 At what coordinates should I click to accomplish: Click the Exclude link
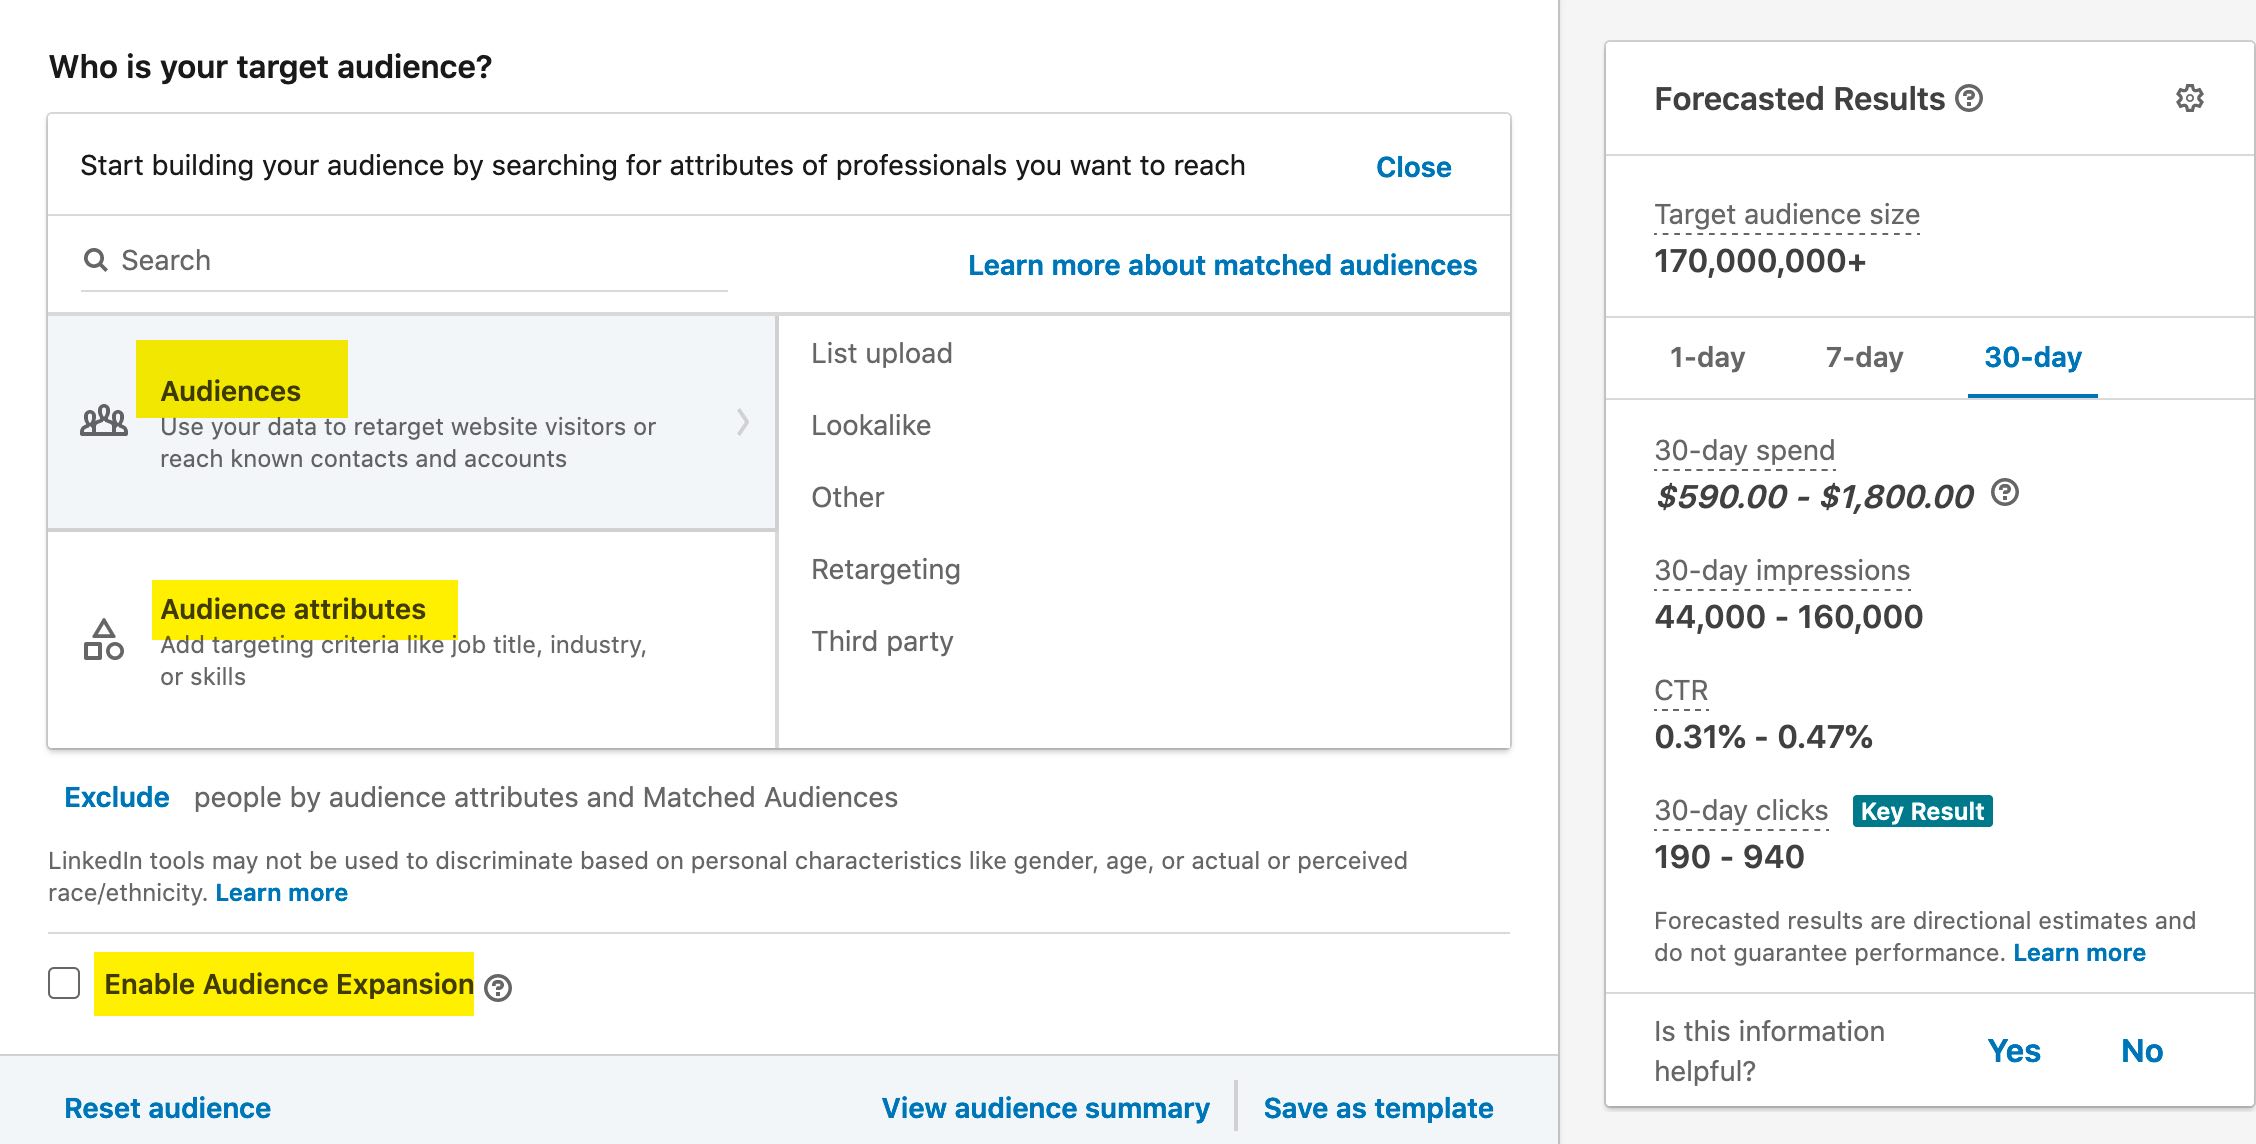pyautogui.click(x=116, y=797)
